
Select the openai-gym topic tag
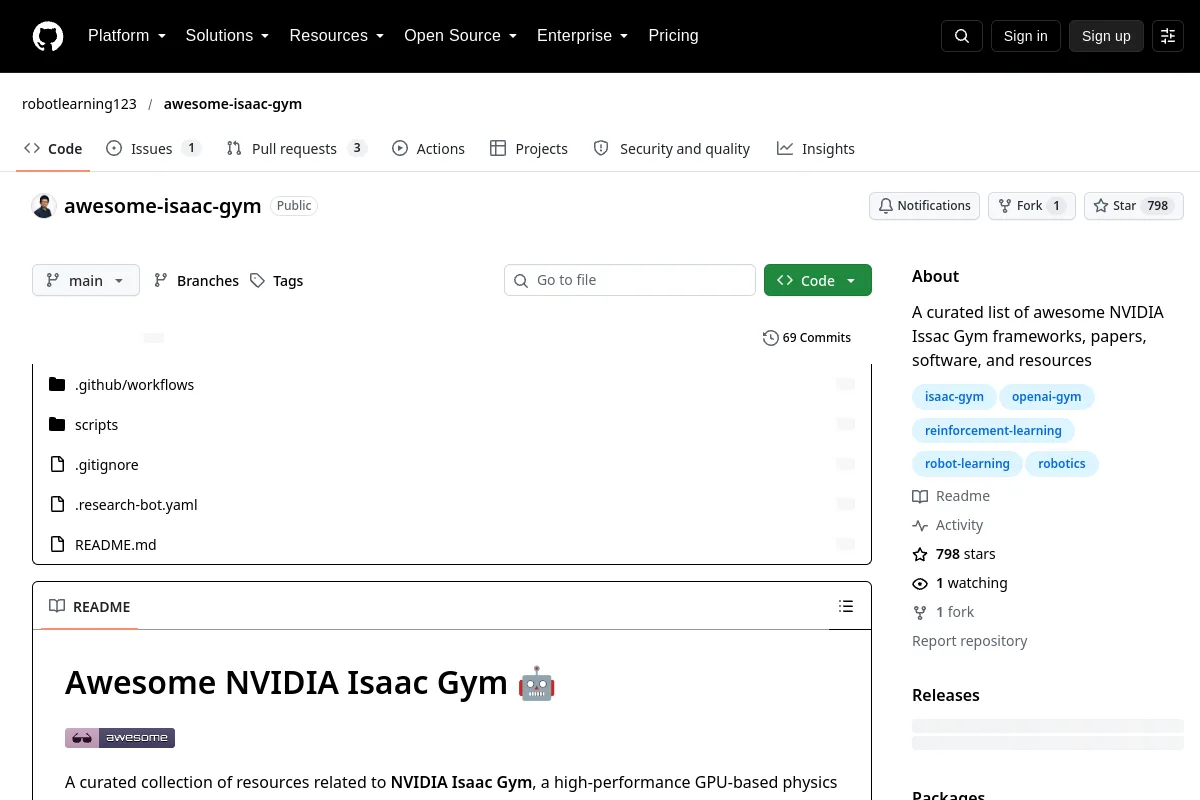(x=1047, y=397)
